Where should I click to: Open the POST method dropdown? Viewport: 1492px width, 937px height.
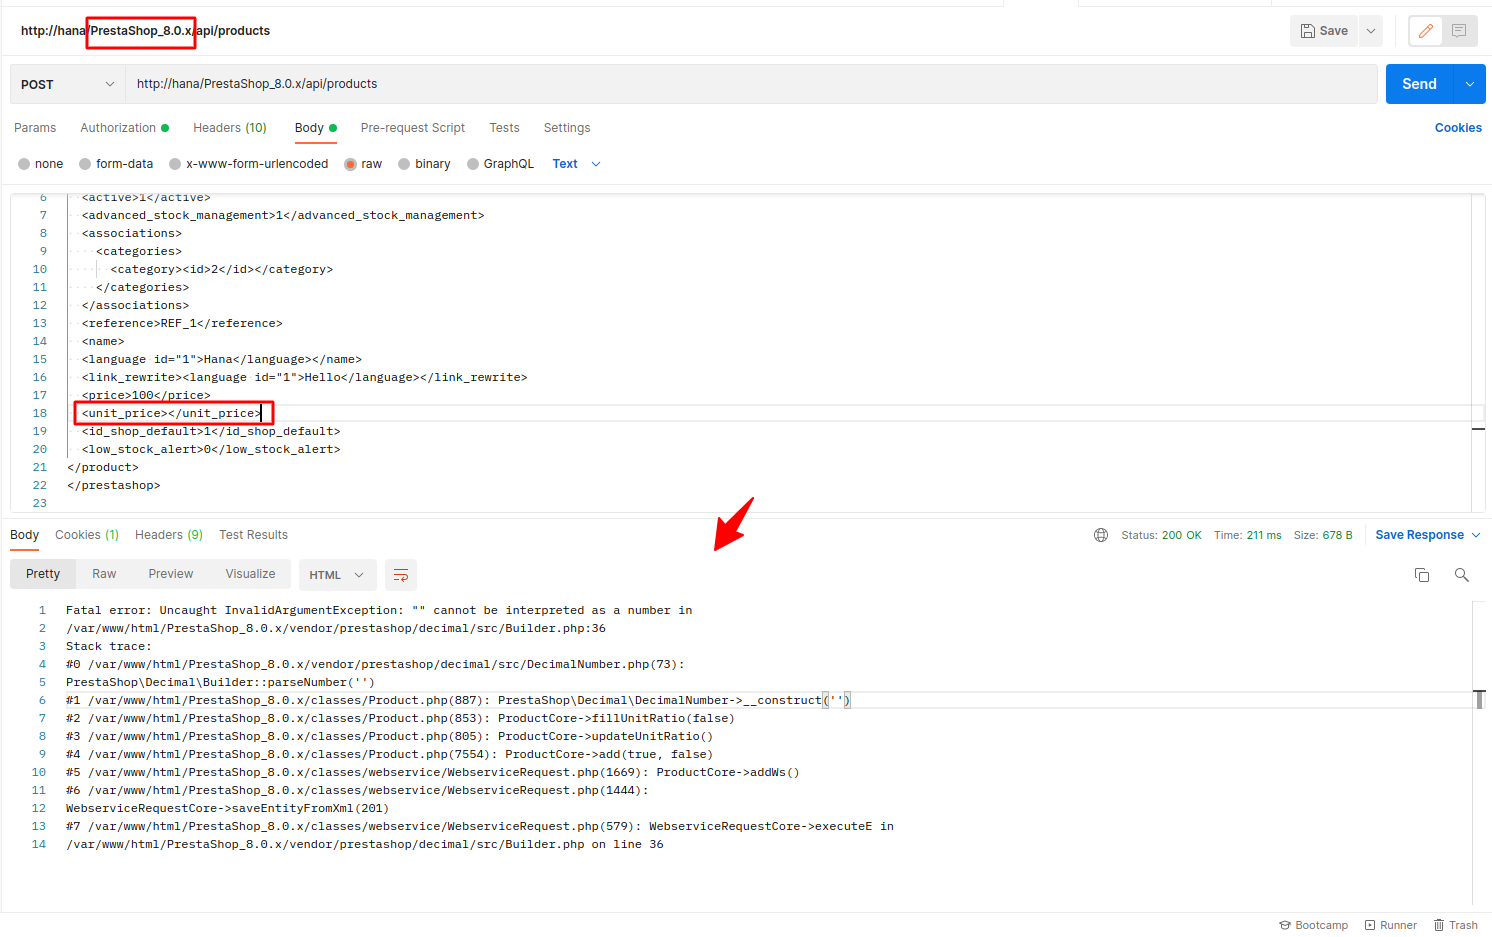pos(66,84)
